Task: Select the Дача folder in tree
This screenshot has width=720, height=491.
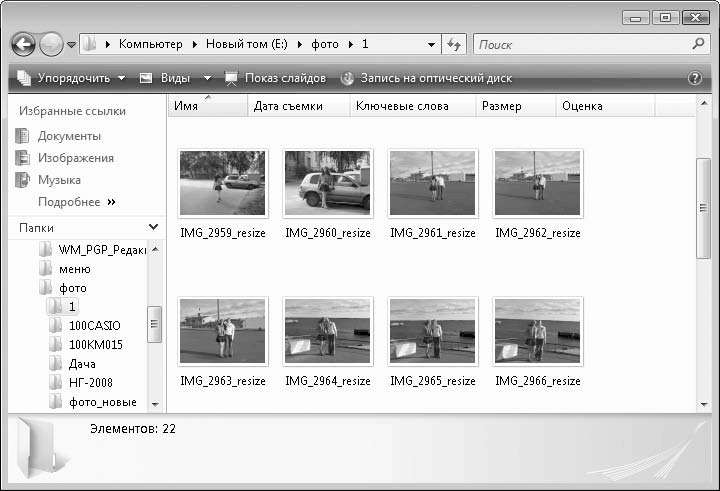Action: point(82,364)
